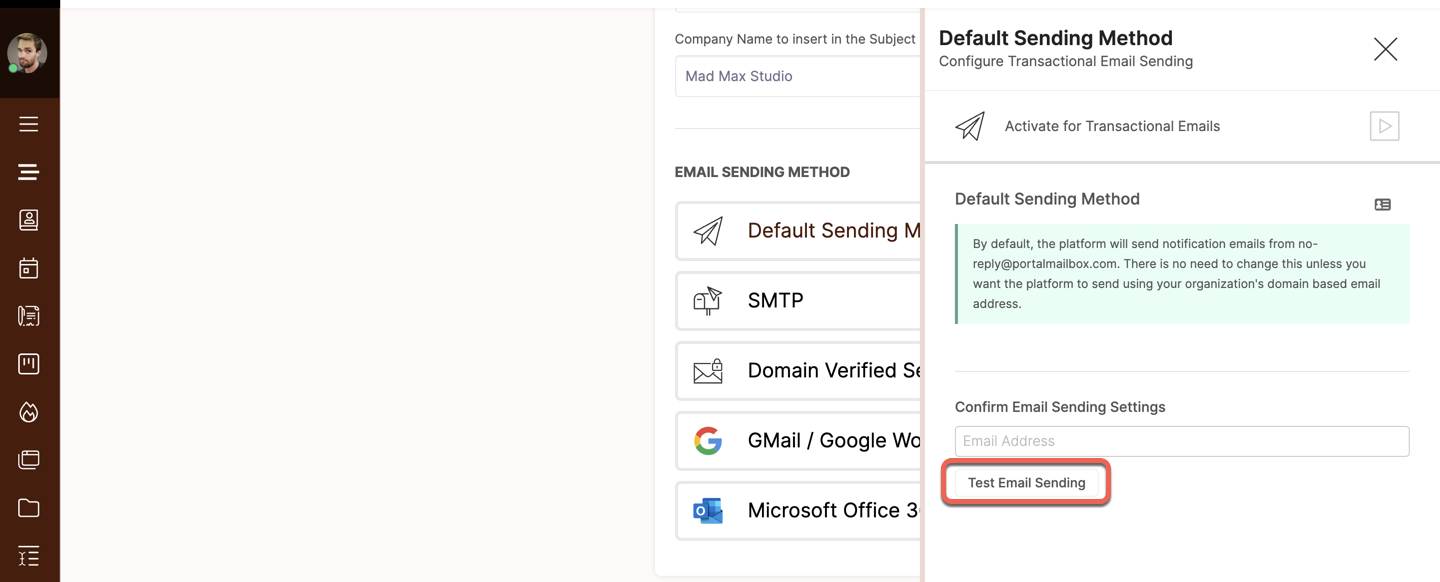Click the play button beside Activate for Transactional Emails
Screen dimensions: 1440x582
[1384, 126]
